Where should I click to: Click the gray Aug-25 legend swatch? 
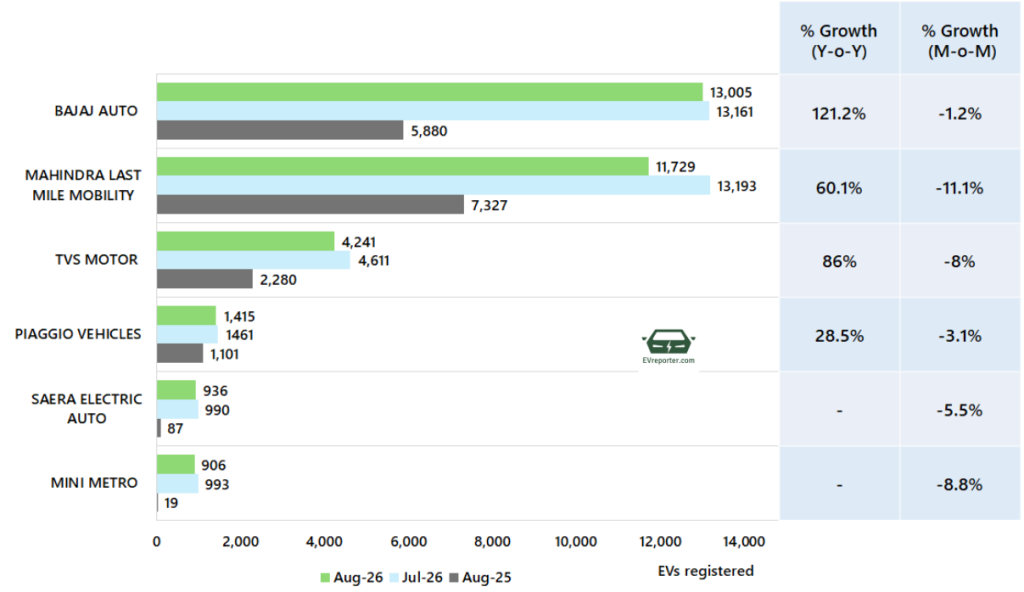(x=454, y=578)
